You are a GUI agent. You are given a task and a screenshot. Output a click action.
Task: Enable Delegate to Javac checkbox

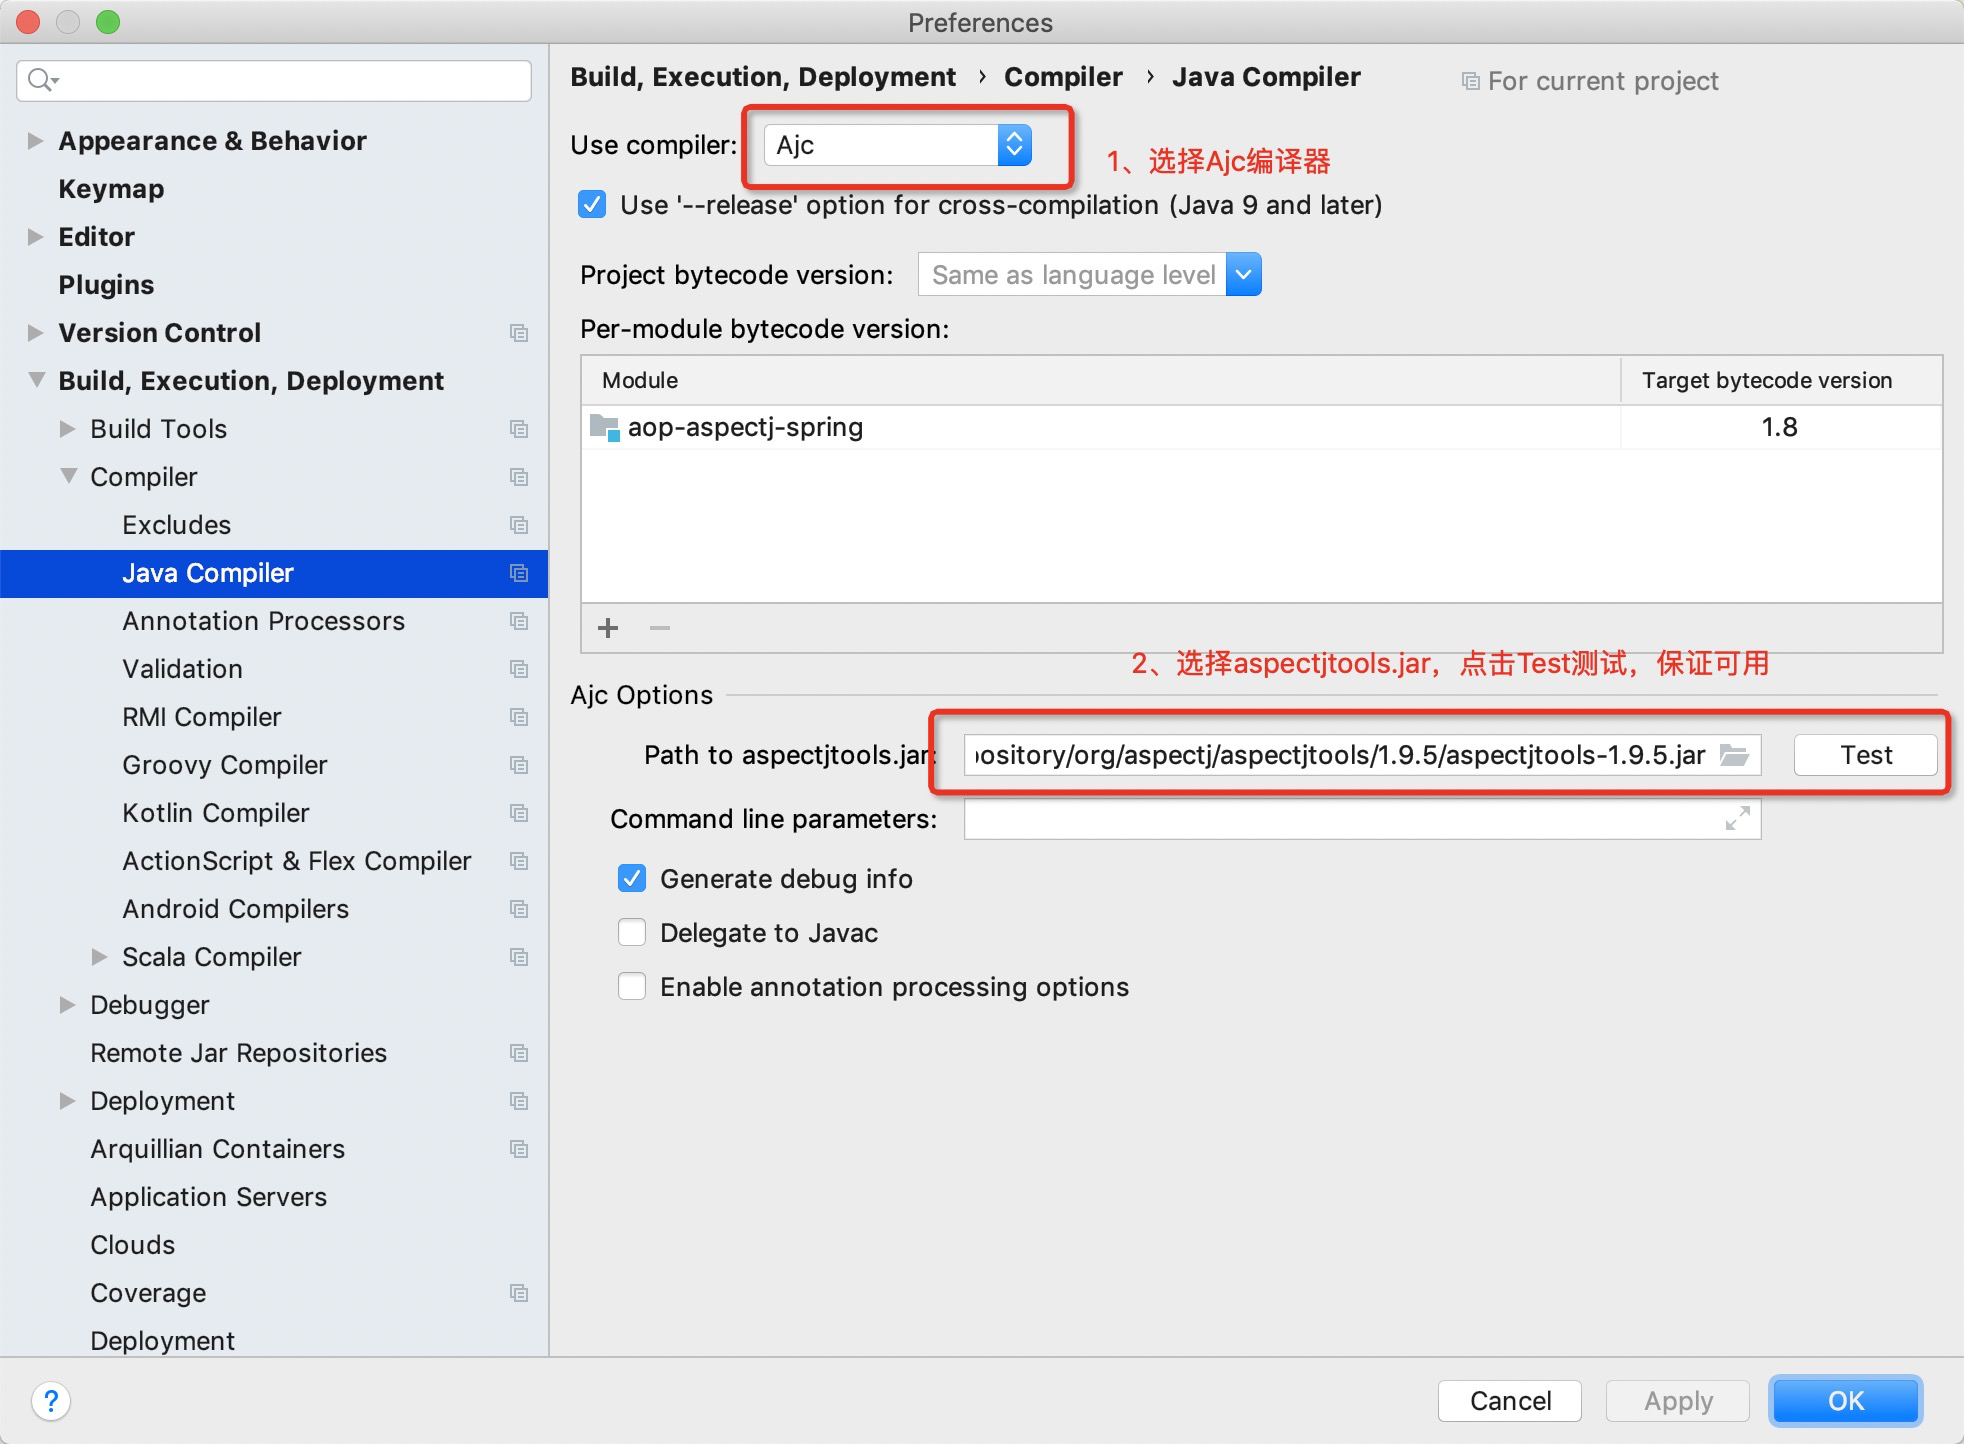632,933
